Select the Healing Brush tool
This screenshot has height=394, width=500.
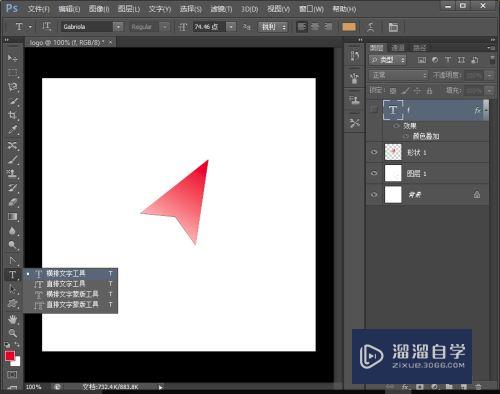pyautogui.click(x=12, y=145)
